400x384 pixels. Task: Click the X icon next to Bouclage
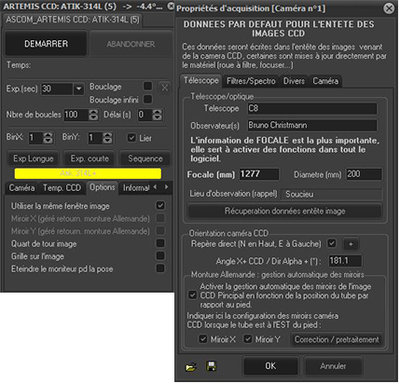tap(165, 88)
